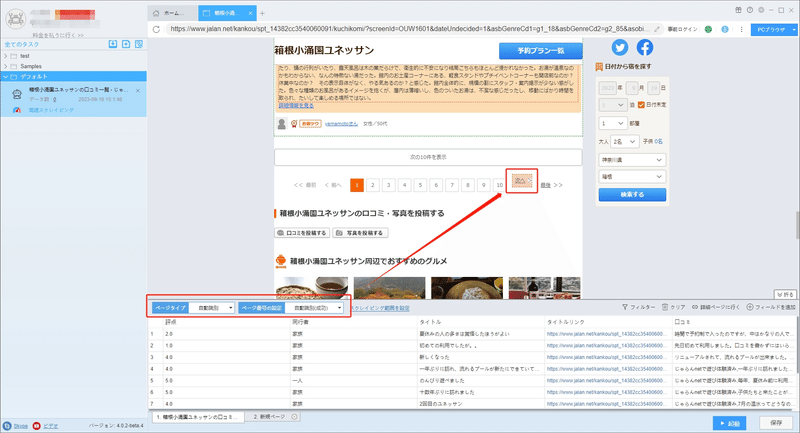This screenshot has height=433, width=800.
Task: Expand the Samples folder
Action: pyautogui.click(x=6, y=66)
